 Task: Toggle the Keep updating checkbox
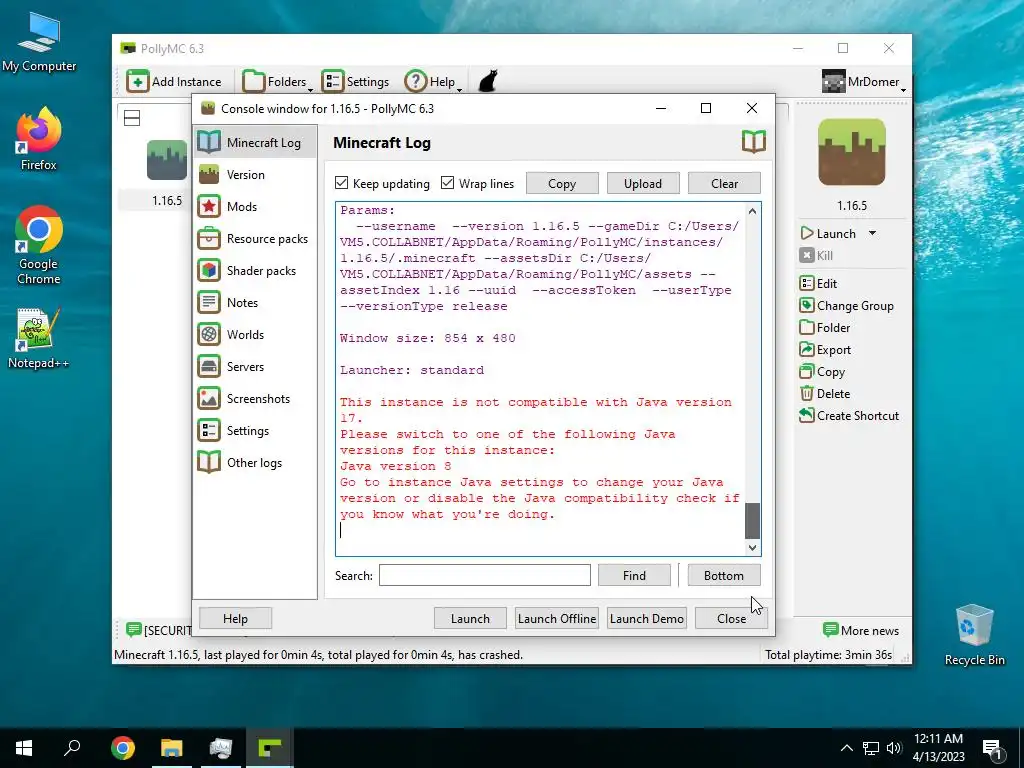[342, 183]
